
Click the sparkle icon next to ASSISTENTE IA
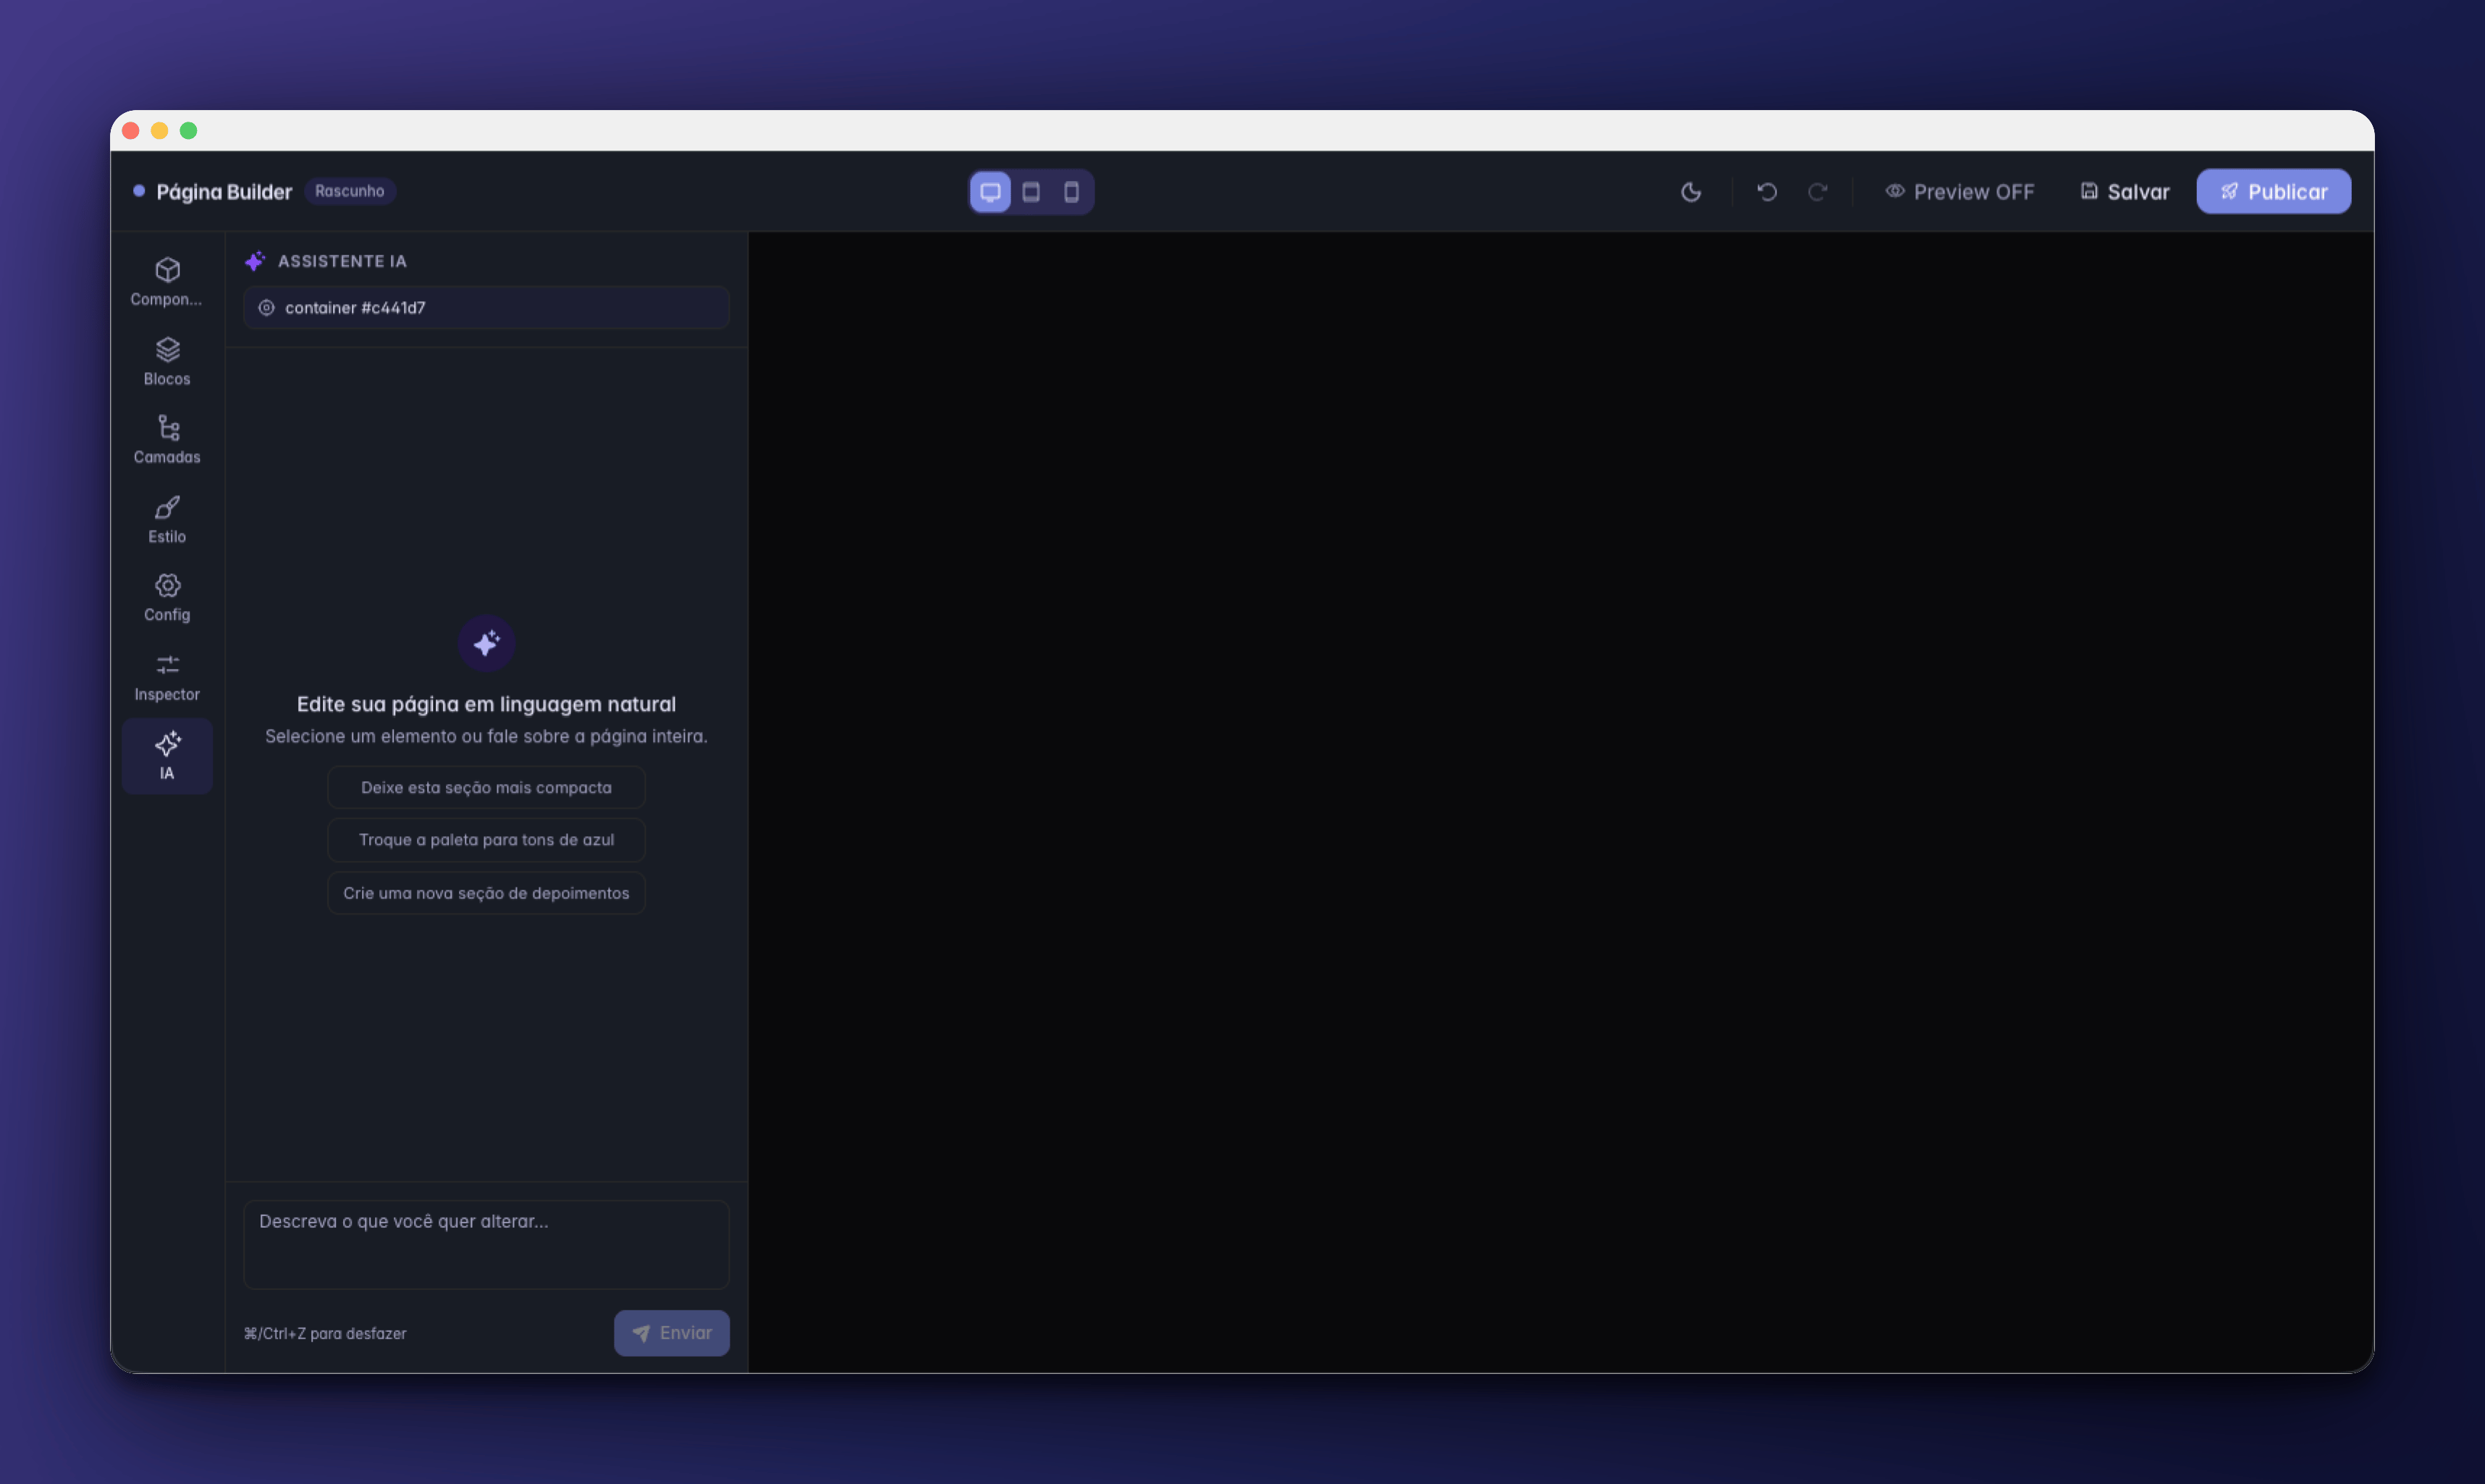pos(255,261)
